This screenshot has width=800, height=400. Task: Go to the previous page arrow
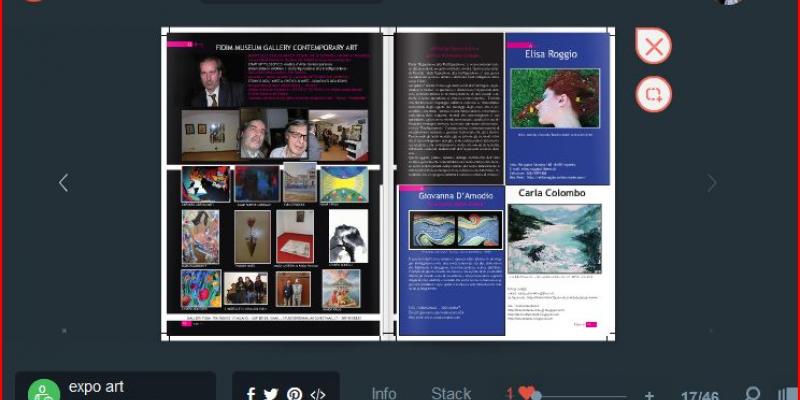click(63, 183)
